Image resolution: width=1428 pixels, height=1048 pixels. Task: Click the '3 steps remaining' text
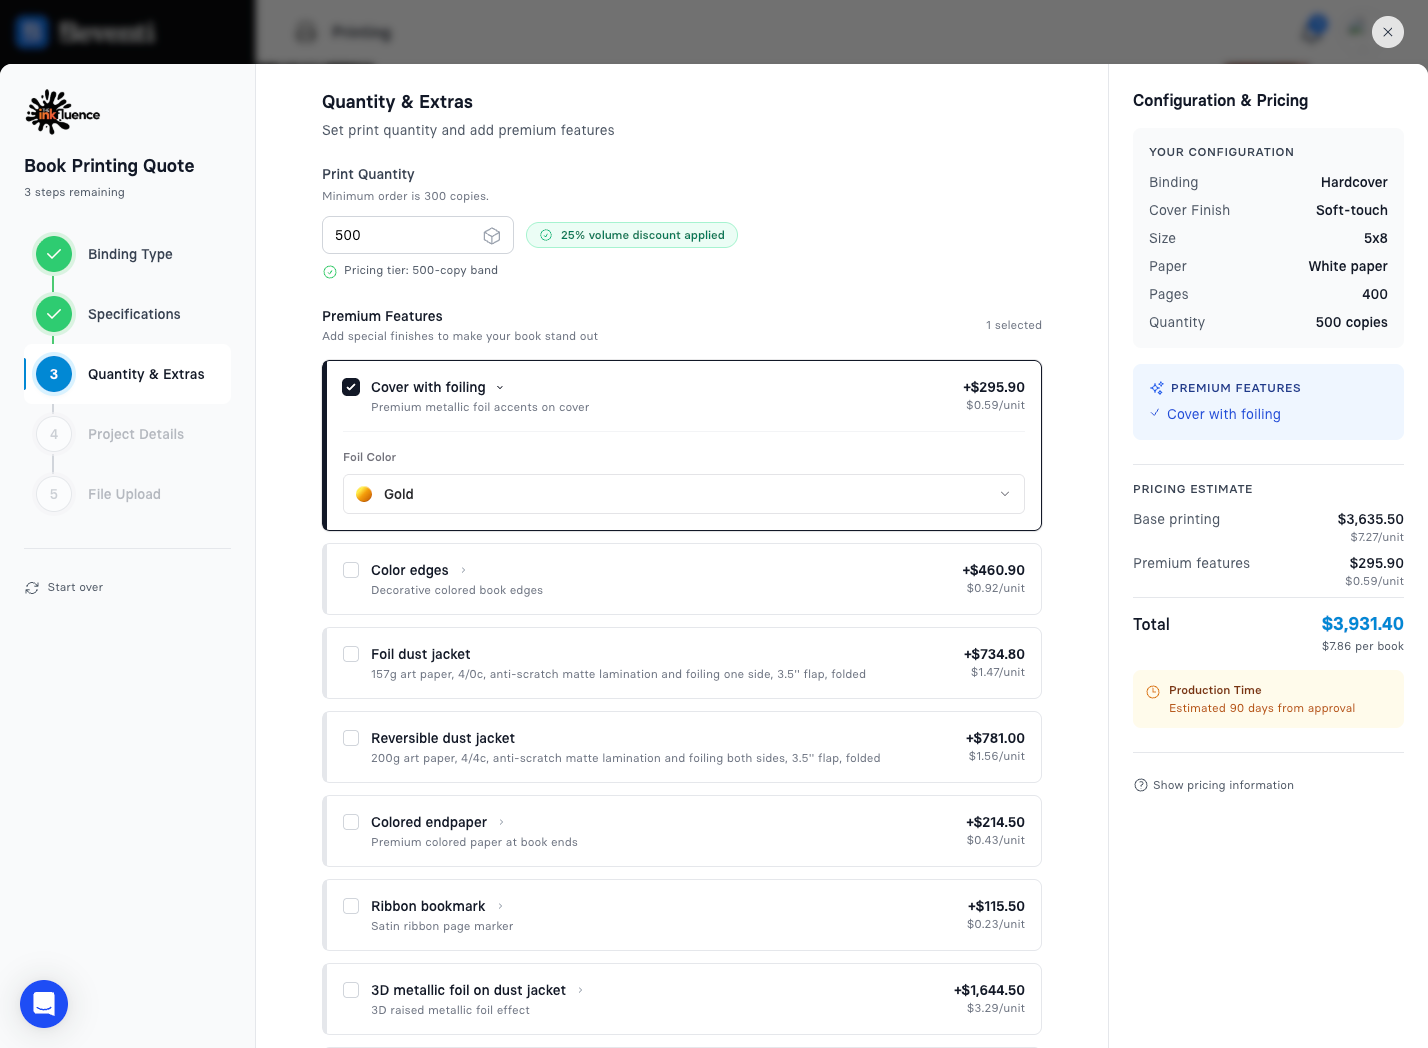coord(74,192)
